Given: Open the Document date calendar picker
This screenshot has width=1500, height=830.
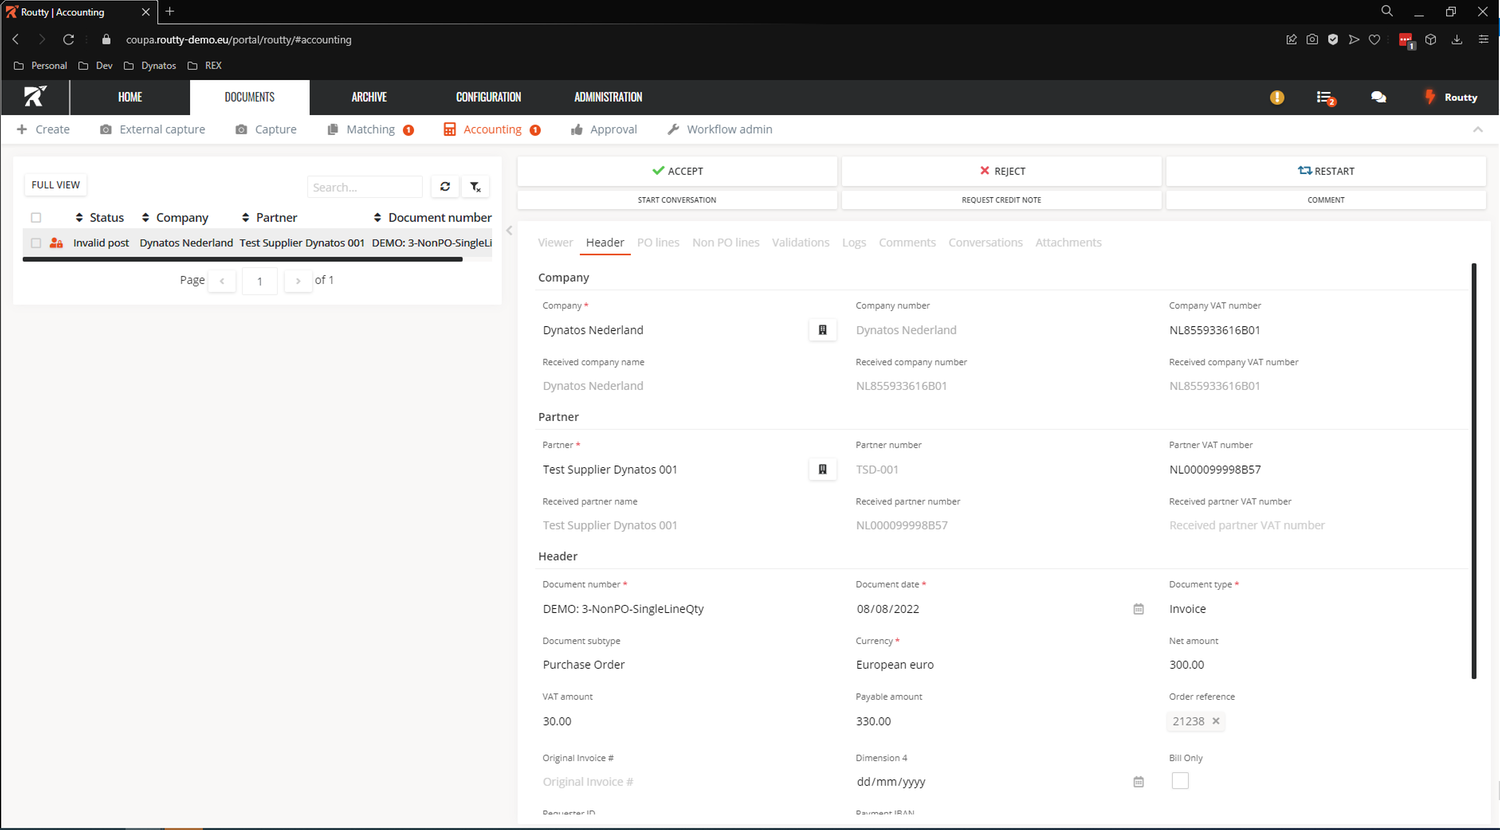Looking at the screenshot, I should coord(1137,608).
